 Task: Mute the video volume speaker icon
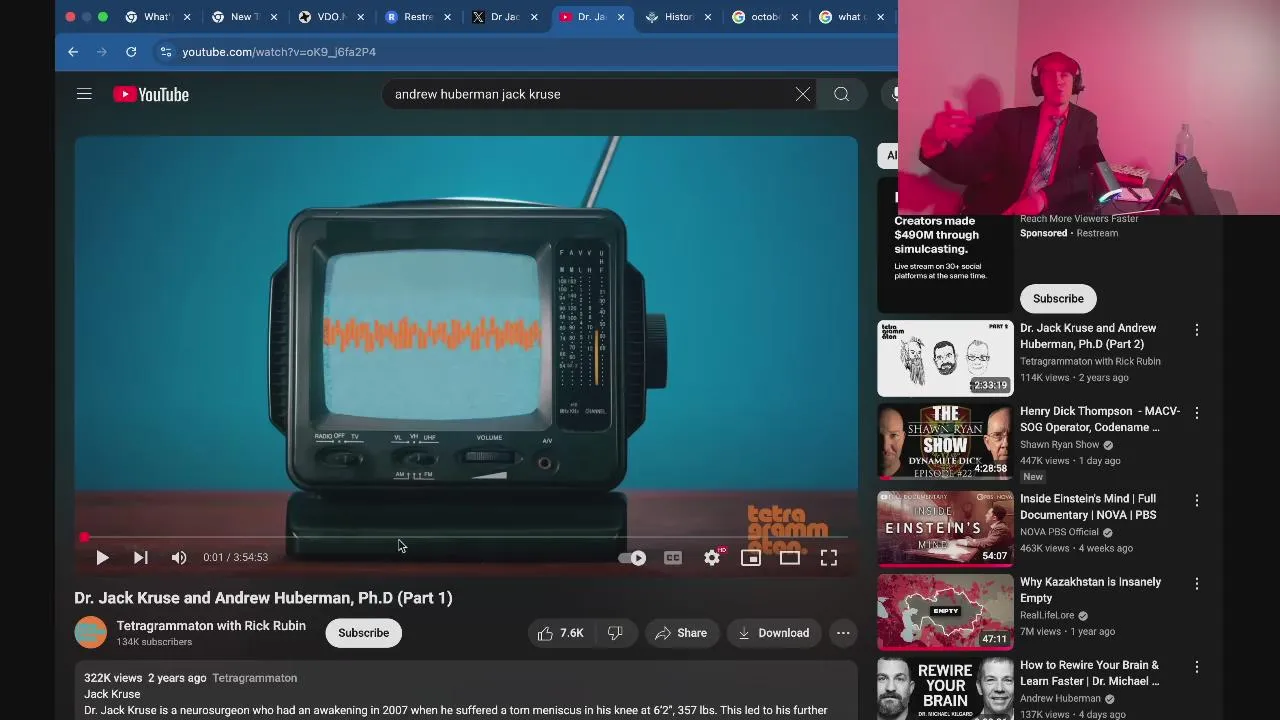(x=179, y=558)
